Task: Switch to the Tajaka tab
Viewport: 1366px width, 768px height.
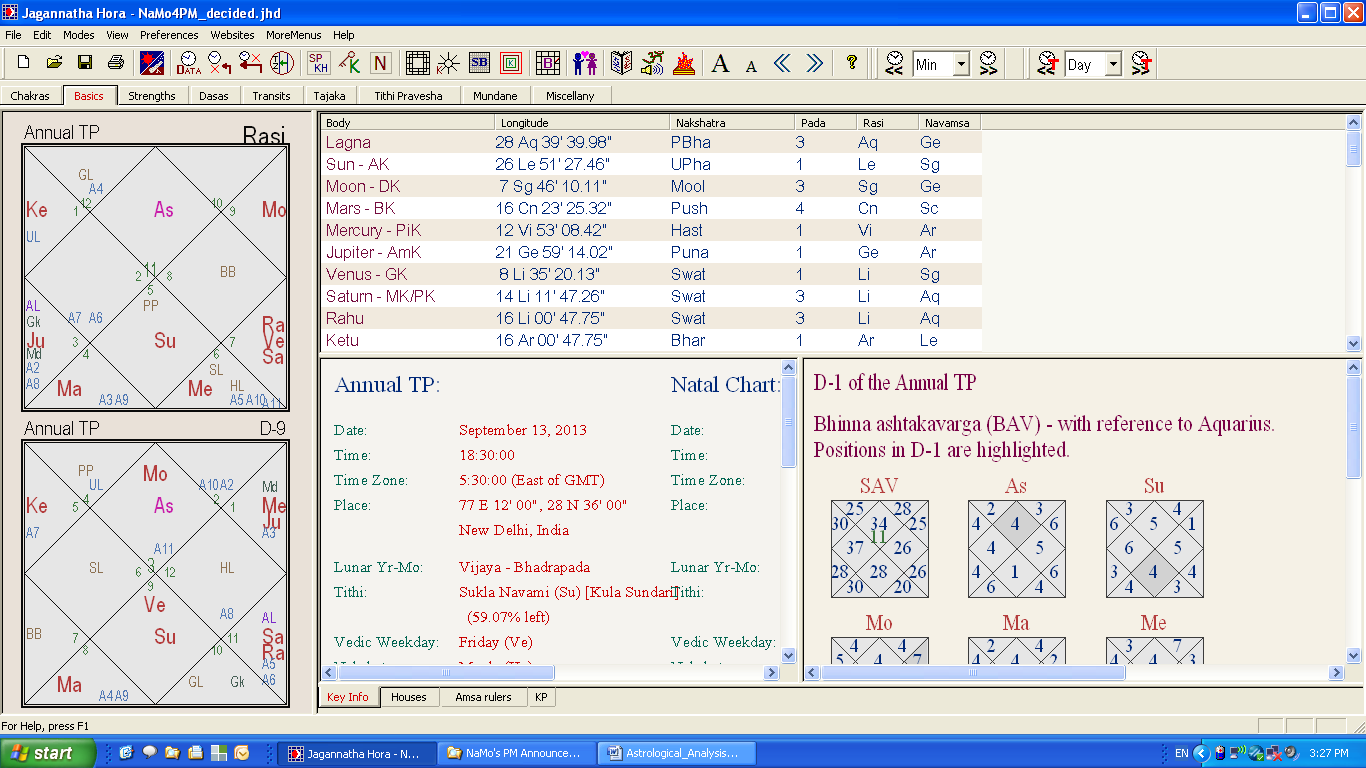Action: tap(330, 96)
